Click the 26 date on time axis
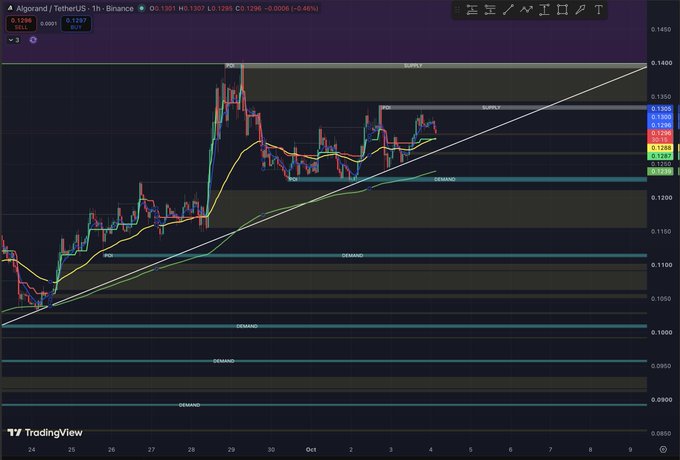Image resolution: width=680 pixels, height=460 pixels. coord(111,450)
